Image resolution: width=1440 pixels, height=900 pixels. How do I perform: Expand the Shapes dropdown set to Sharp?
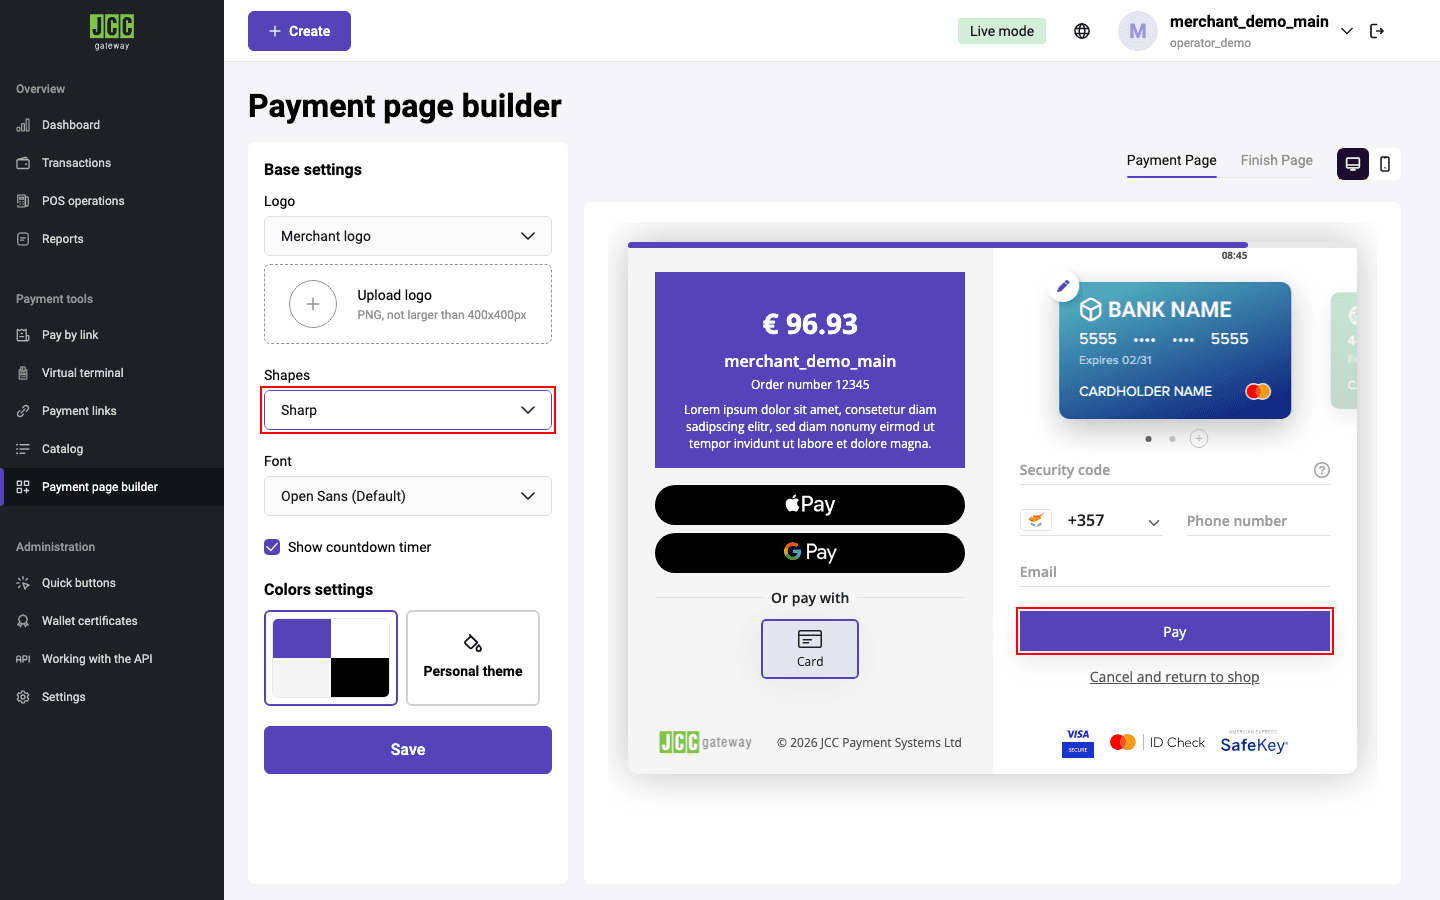408,410
